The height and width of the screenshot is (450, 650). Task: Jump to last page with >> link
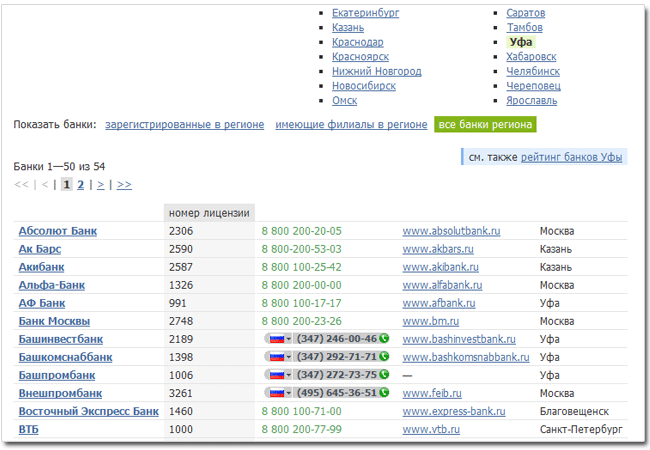click(x=124, y=184)
